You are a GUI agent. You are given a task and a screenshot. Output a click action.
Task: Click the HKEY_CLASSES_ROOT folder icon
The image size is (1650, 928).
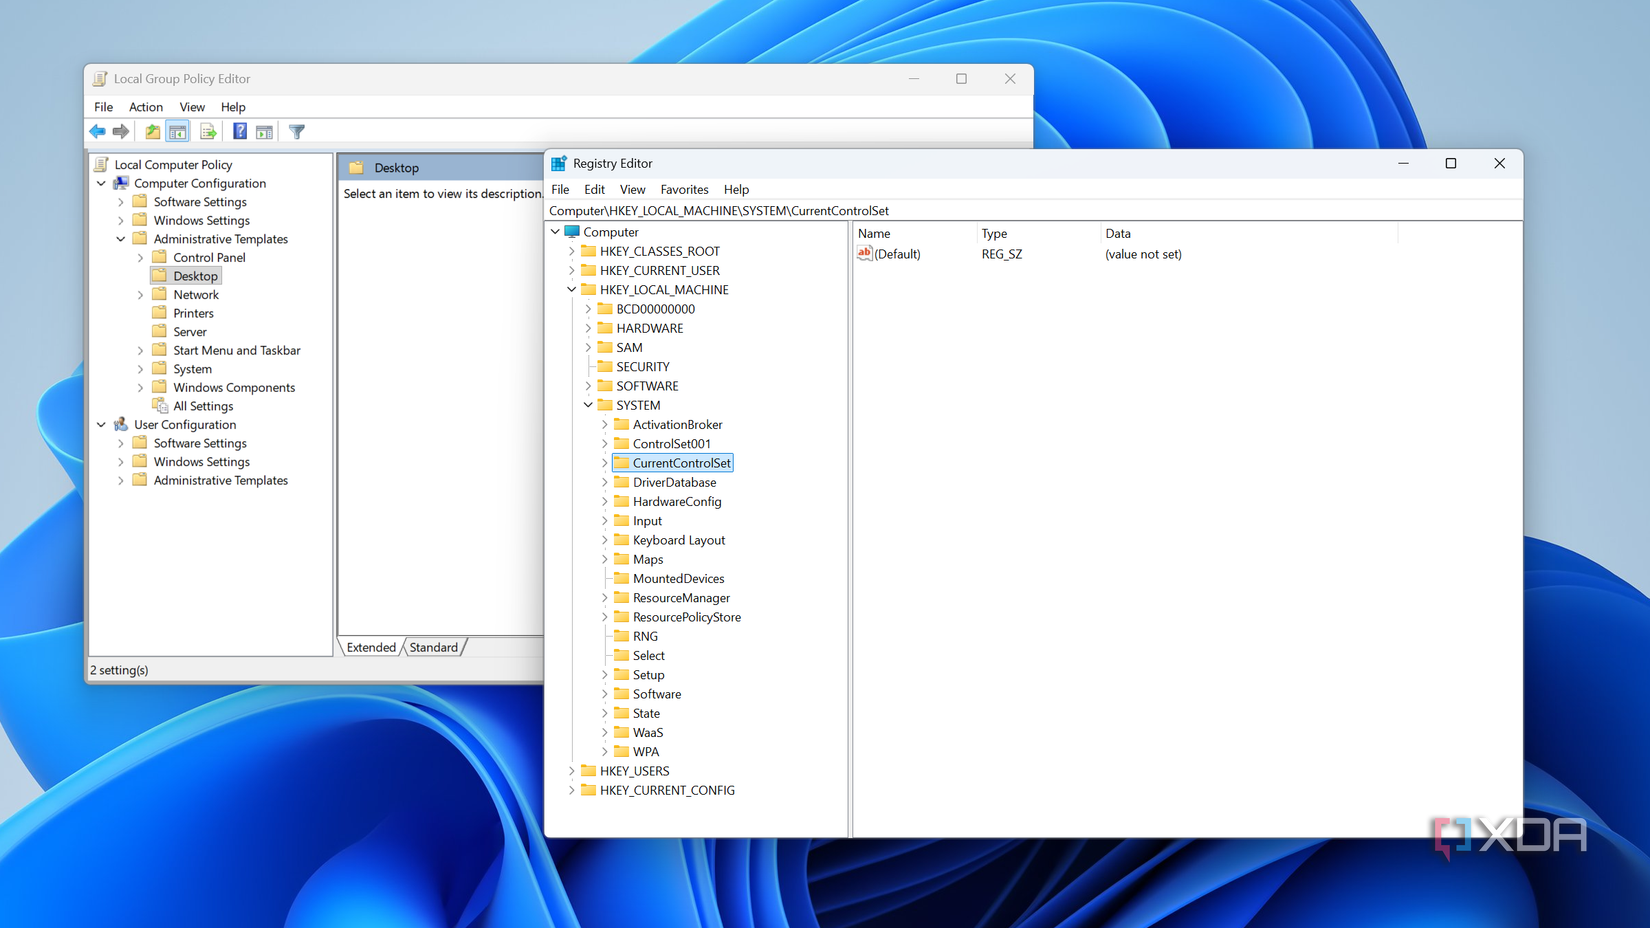[x=588, y=251]
